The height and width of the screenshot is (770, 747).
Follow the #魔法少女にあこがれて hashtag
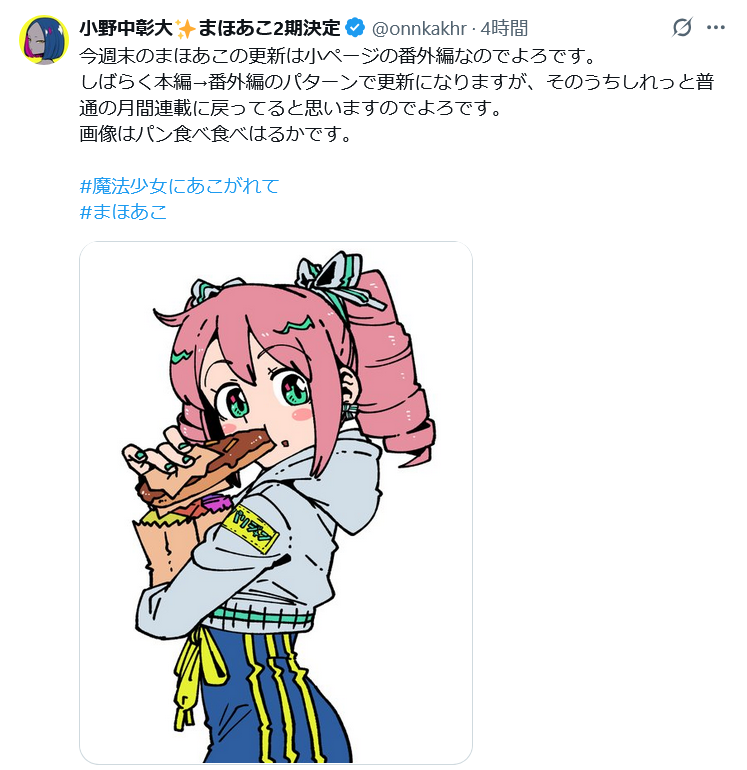point(179,186)
